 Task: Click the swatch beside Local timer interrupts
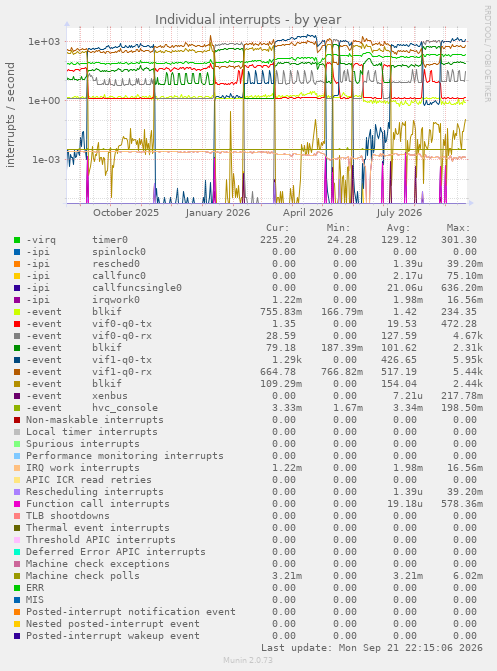tap(17, 432)
